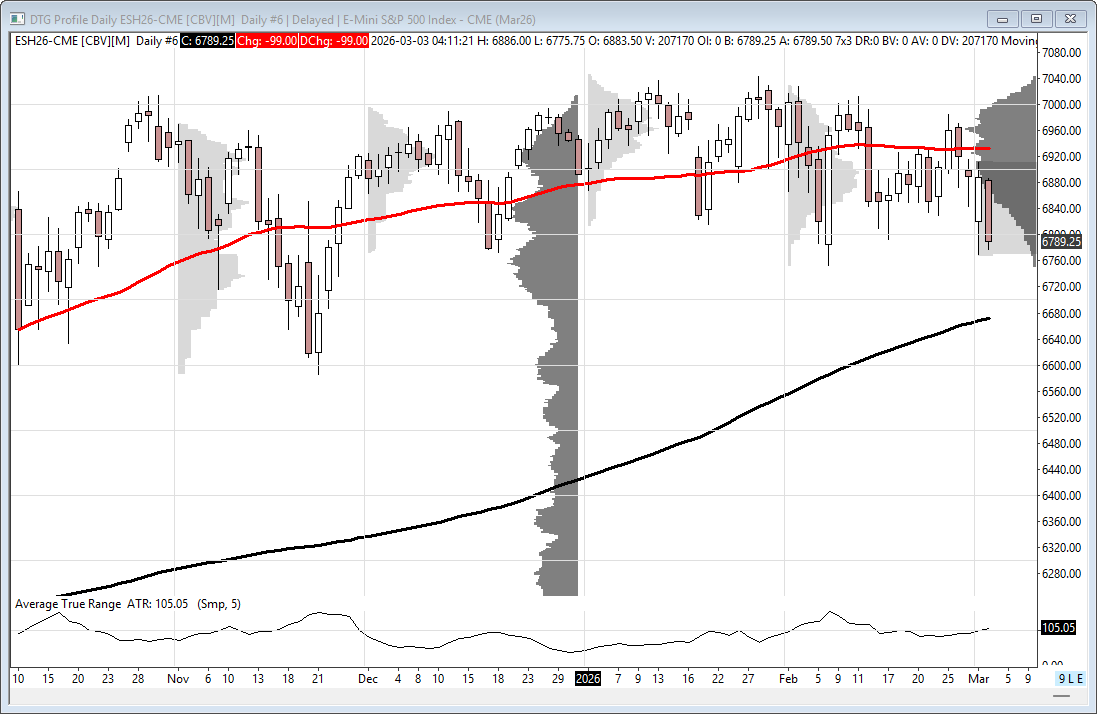The height and width of the screenshot is (714, 1097).
Task: Select the black C: 6789.25 close field
Action: [x=207, y=40]
